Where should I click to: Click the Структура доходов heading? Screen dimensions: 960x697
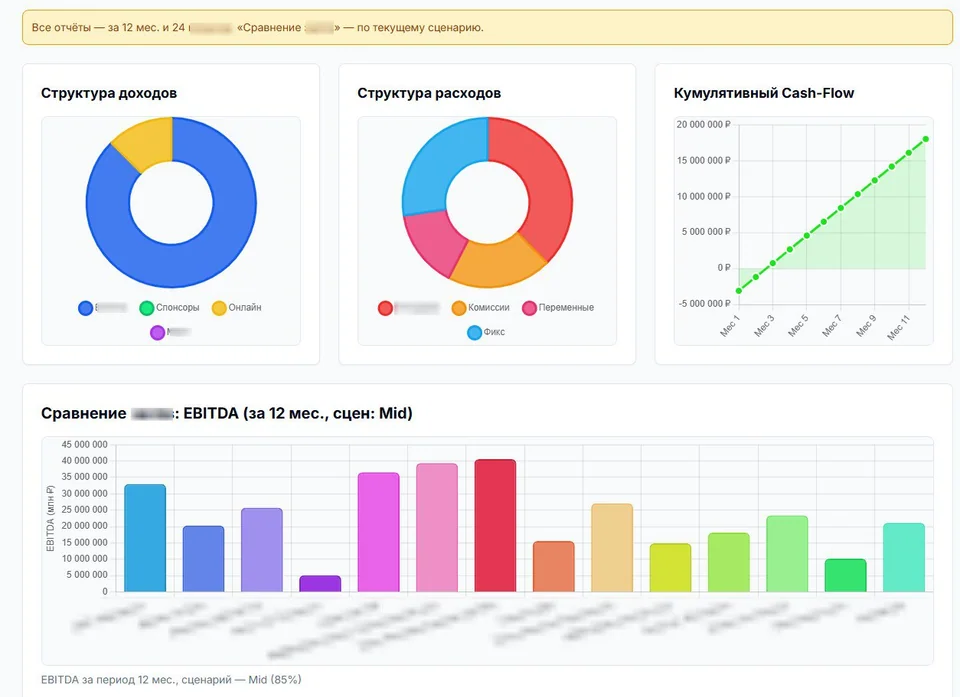(x=109, y=93)
